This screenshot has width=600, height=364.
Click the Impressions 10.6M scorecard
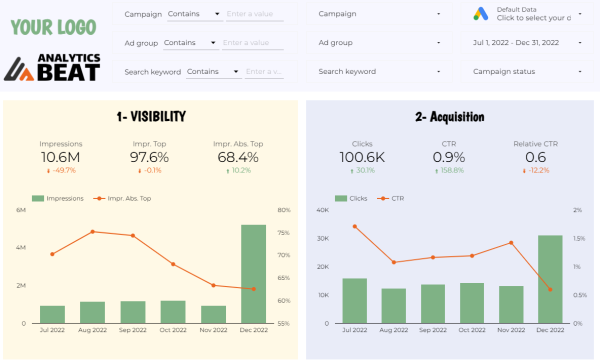click(x=60, y=157)
